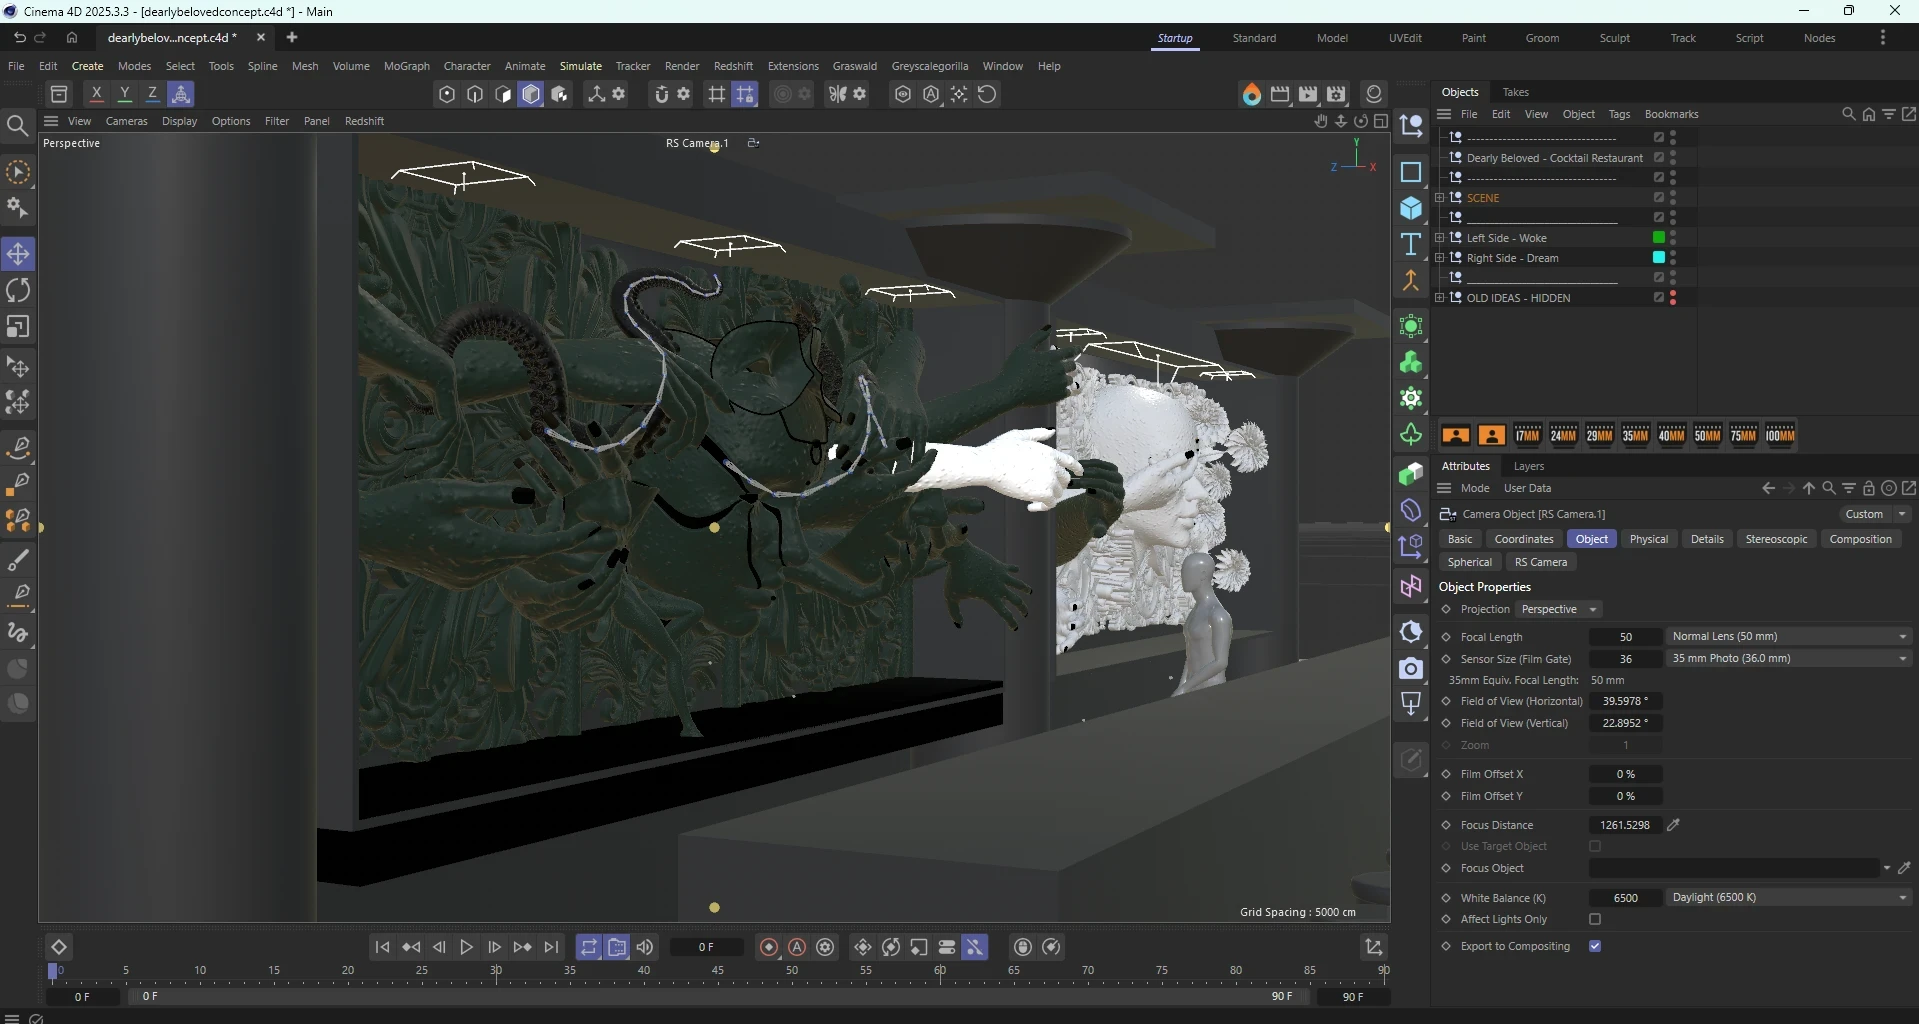Toggle visibility dots for OLD IDEAS - HIDDEN

tap(1673, 298)
